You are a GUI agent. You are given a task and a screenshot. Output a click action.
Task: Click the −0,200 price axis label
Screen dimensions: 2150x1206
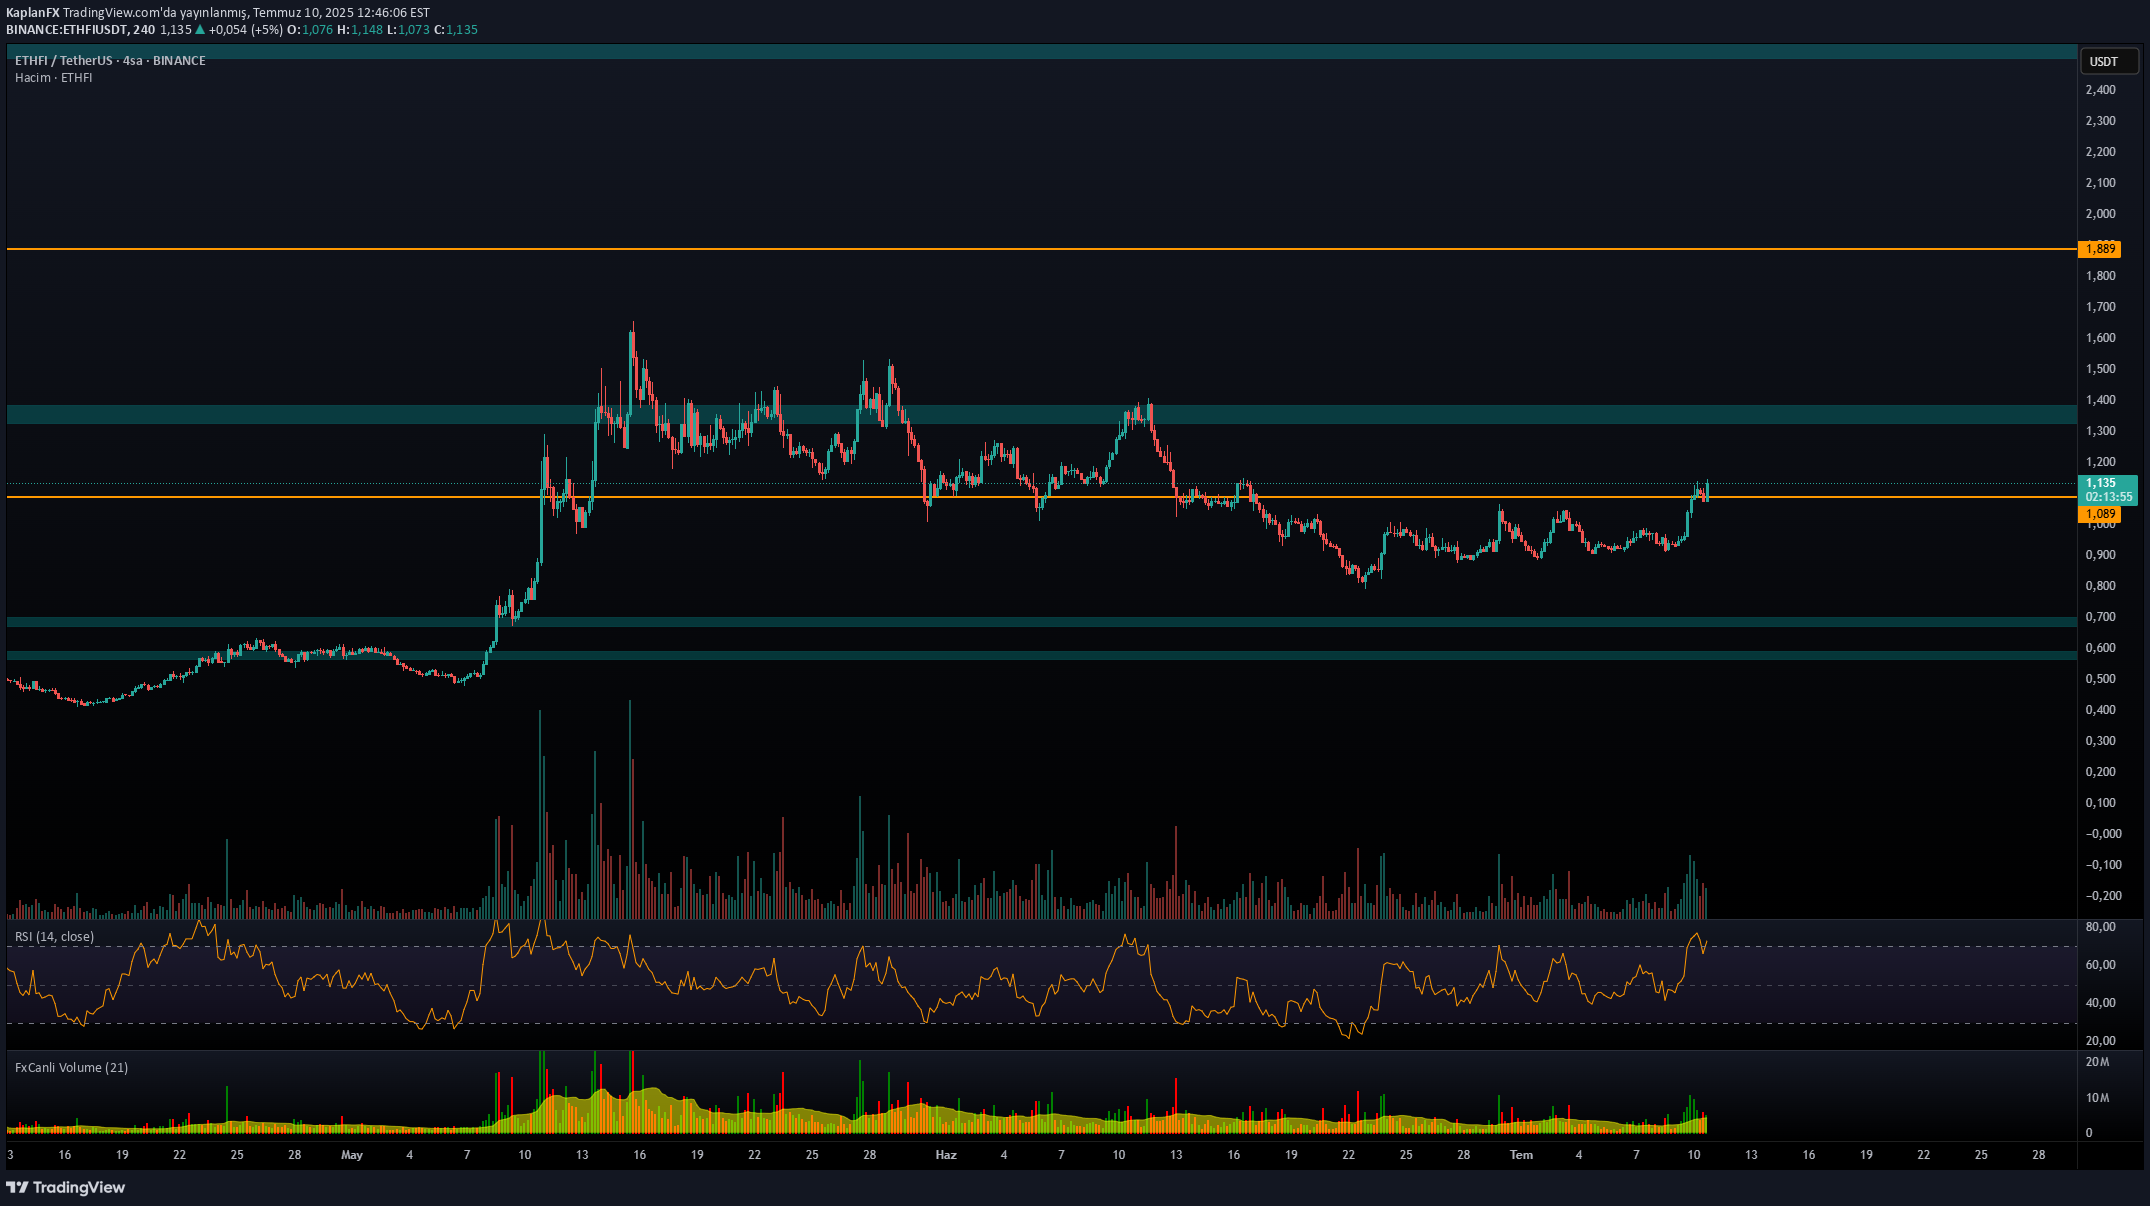(2103, 896)
